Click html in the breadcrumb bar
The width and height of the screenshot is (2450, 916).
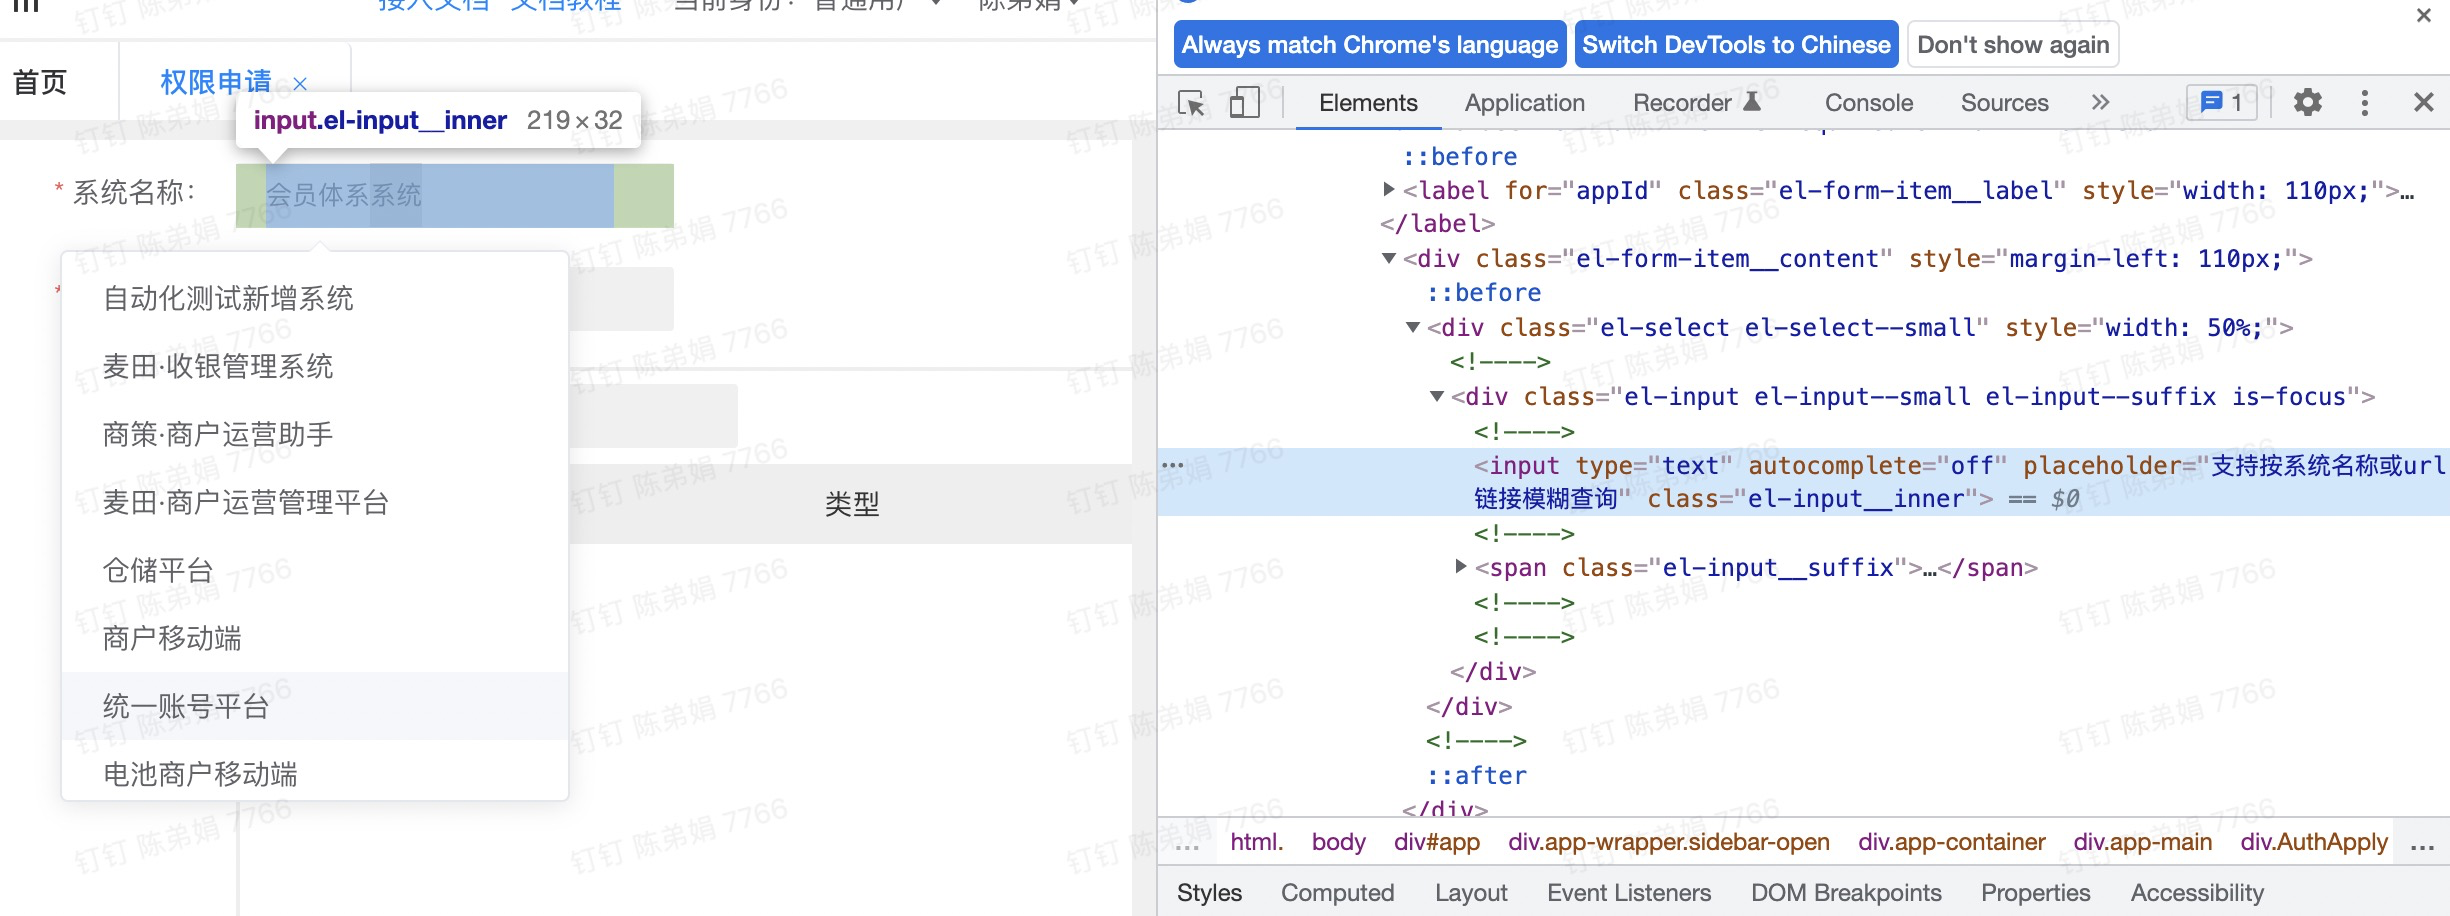1257,842
